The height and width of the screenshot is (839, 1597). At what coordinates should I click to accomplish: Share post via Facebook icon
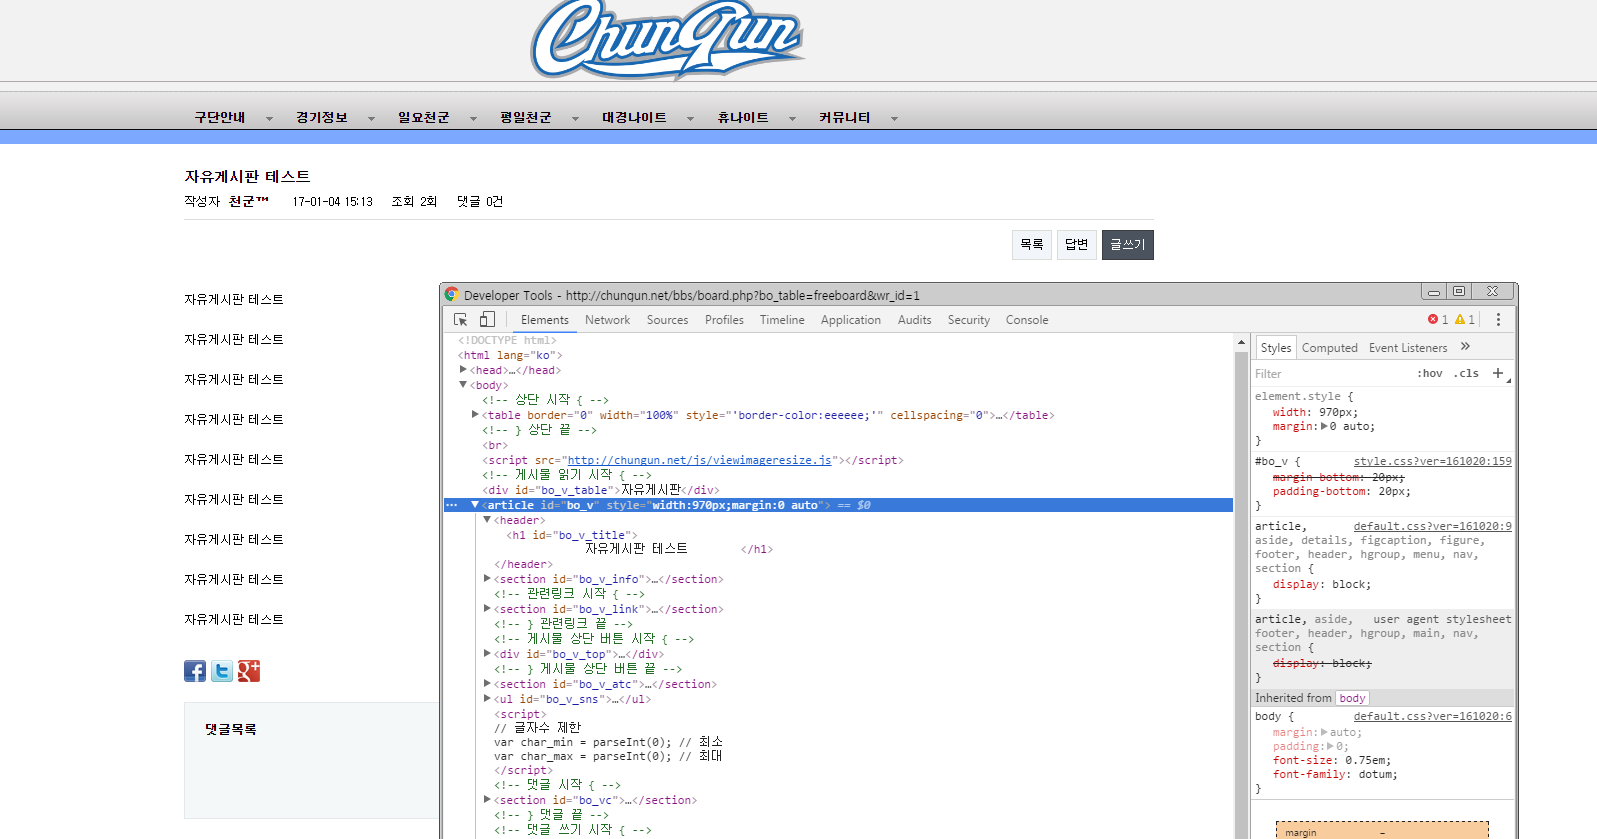pos(195,671)
